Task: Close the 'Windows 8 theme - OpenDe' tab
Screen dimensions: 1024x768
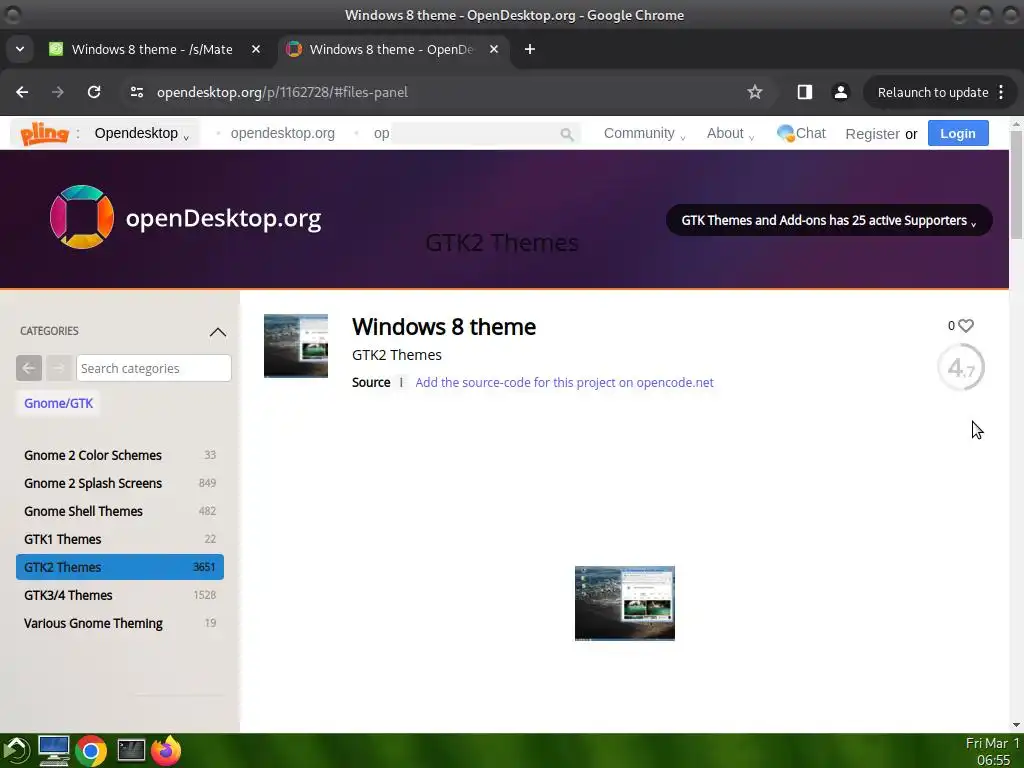Action: tap(494, 49)
